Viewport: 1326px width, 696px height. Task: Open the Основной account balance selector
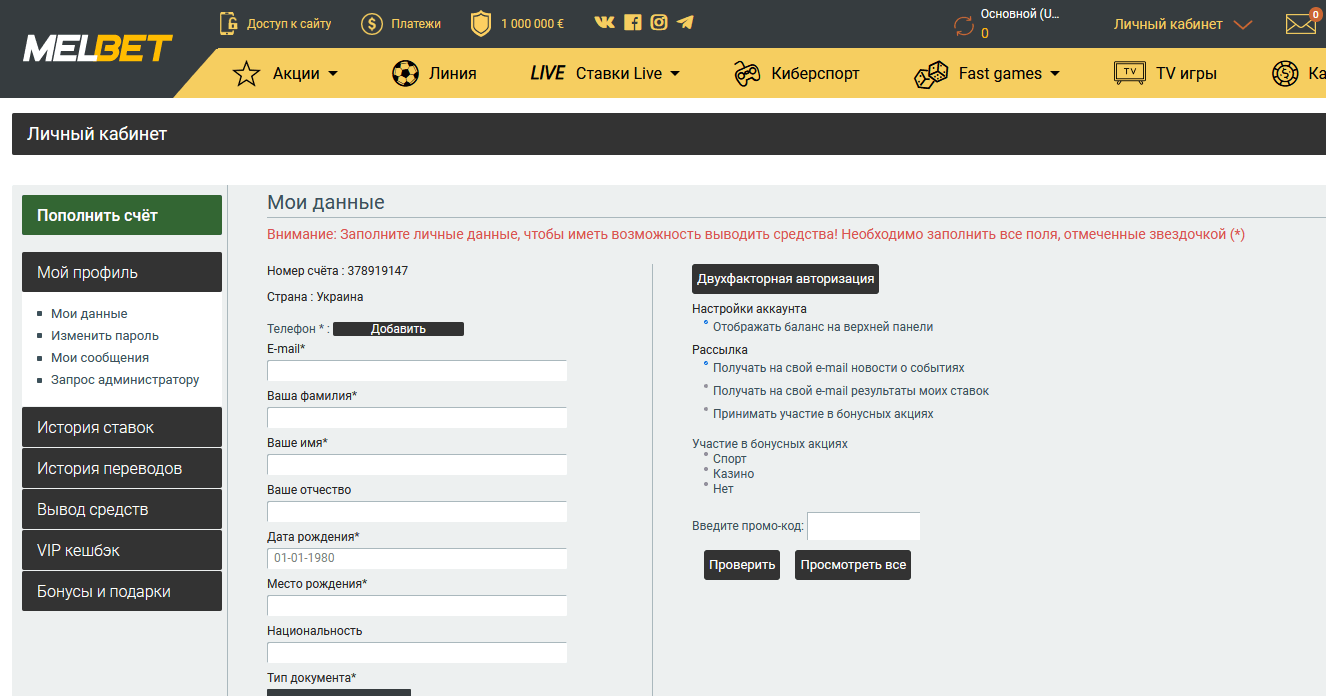1020,24
